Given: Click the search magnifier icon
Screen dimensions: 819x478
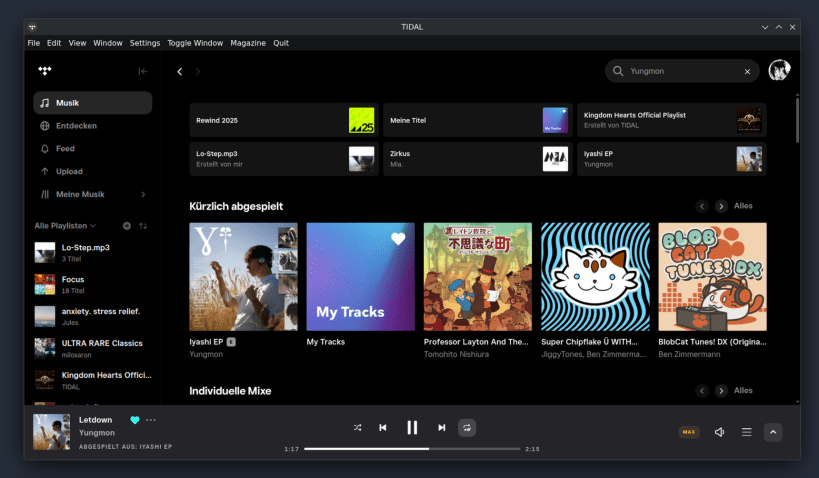Looking at the screenshot, I should pyautogui.click(x=618, y=71).
